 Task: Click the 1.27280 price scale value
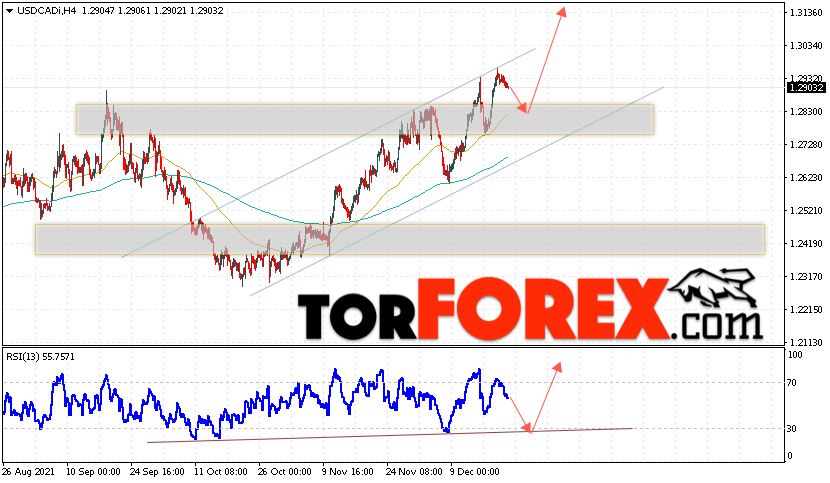click(x=805, y=145)
